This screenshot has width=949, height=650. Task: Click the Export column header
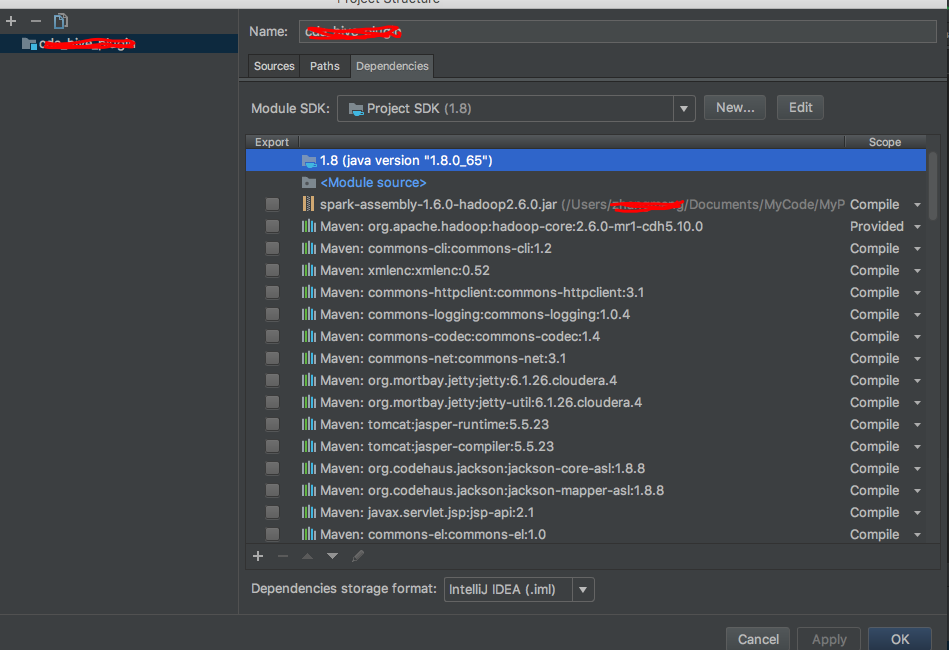[x=272, y=142]
